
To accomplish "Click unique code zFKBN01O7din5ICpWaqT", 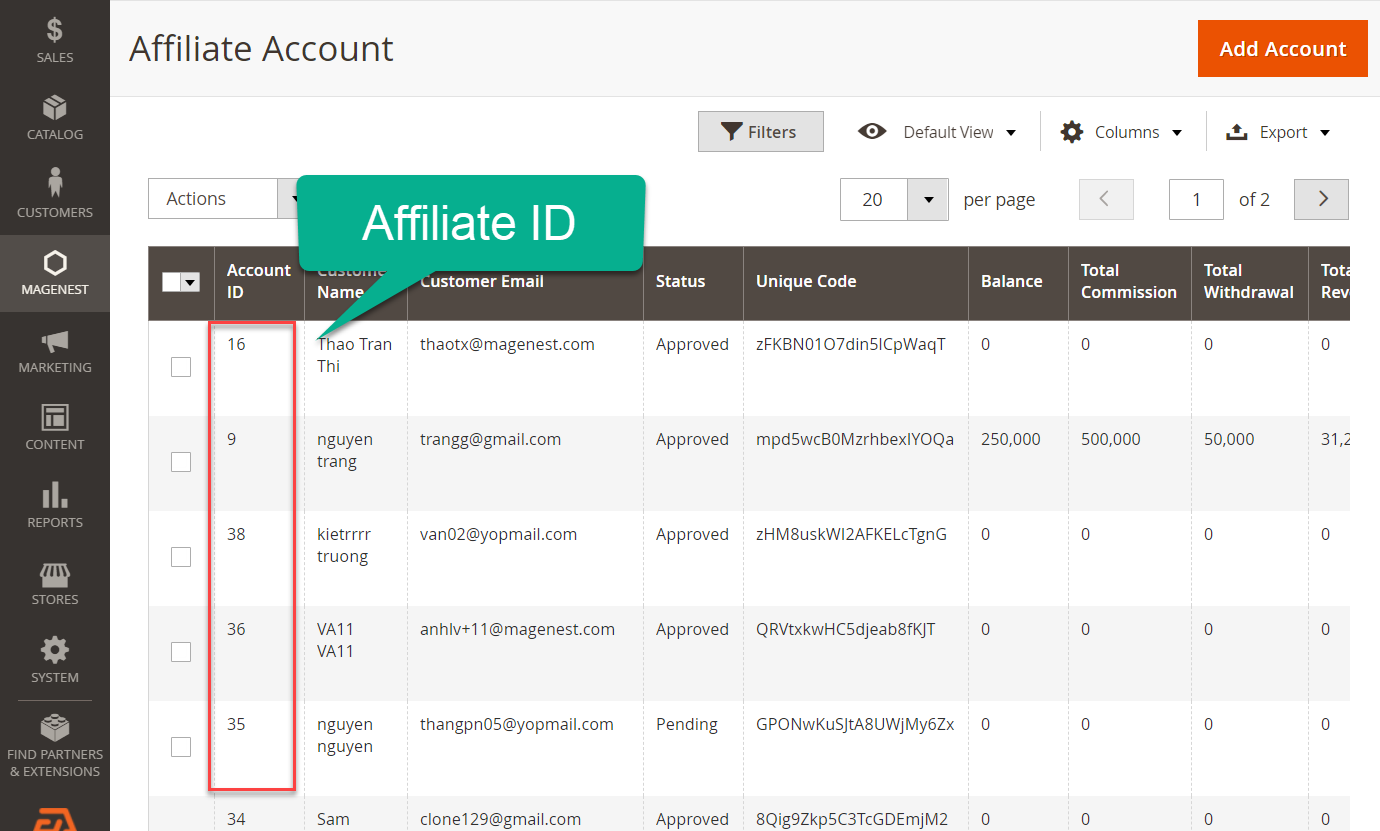I will 851,344.
